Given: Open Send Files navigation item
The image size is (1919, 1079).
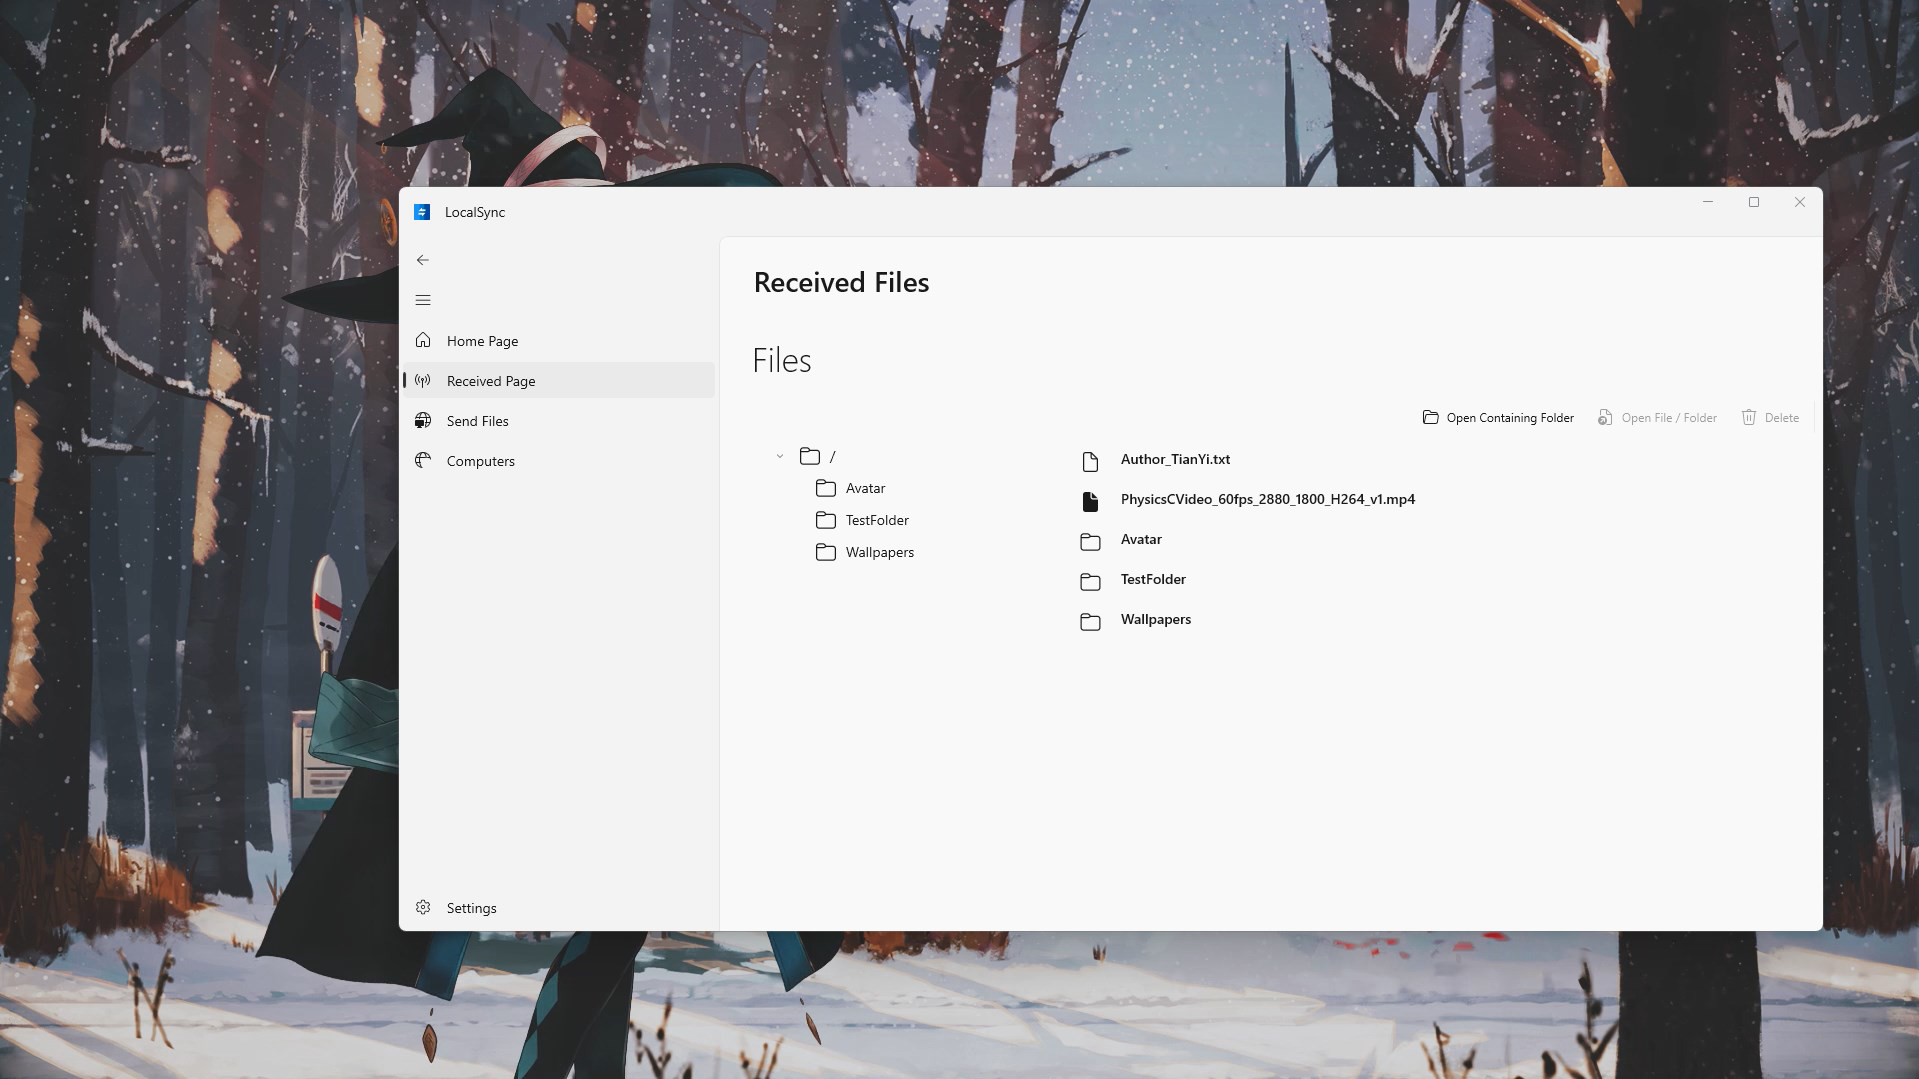Looking at the screenshot, I should click(x=559, y=421).
